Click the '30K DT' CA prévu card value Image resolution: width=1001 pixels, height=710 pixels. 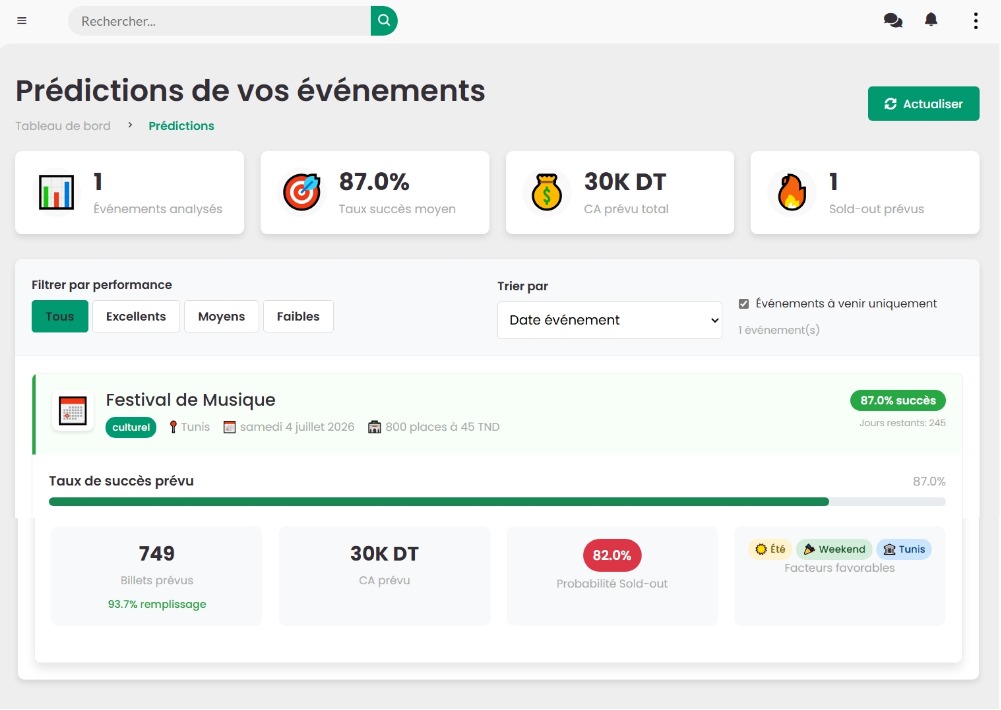click(384, 554)
